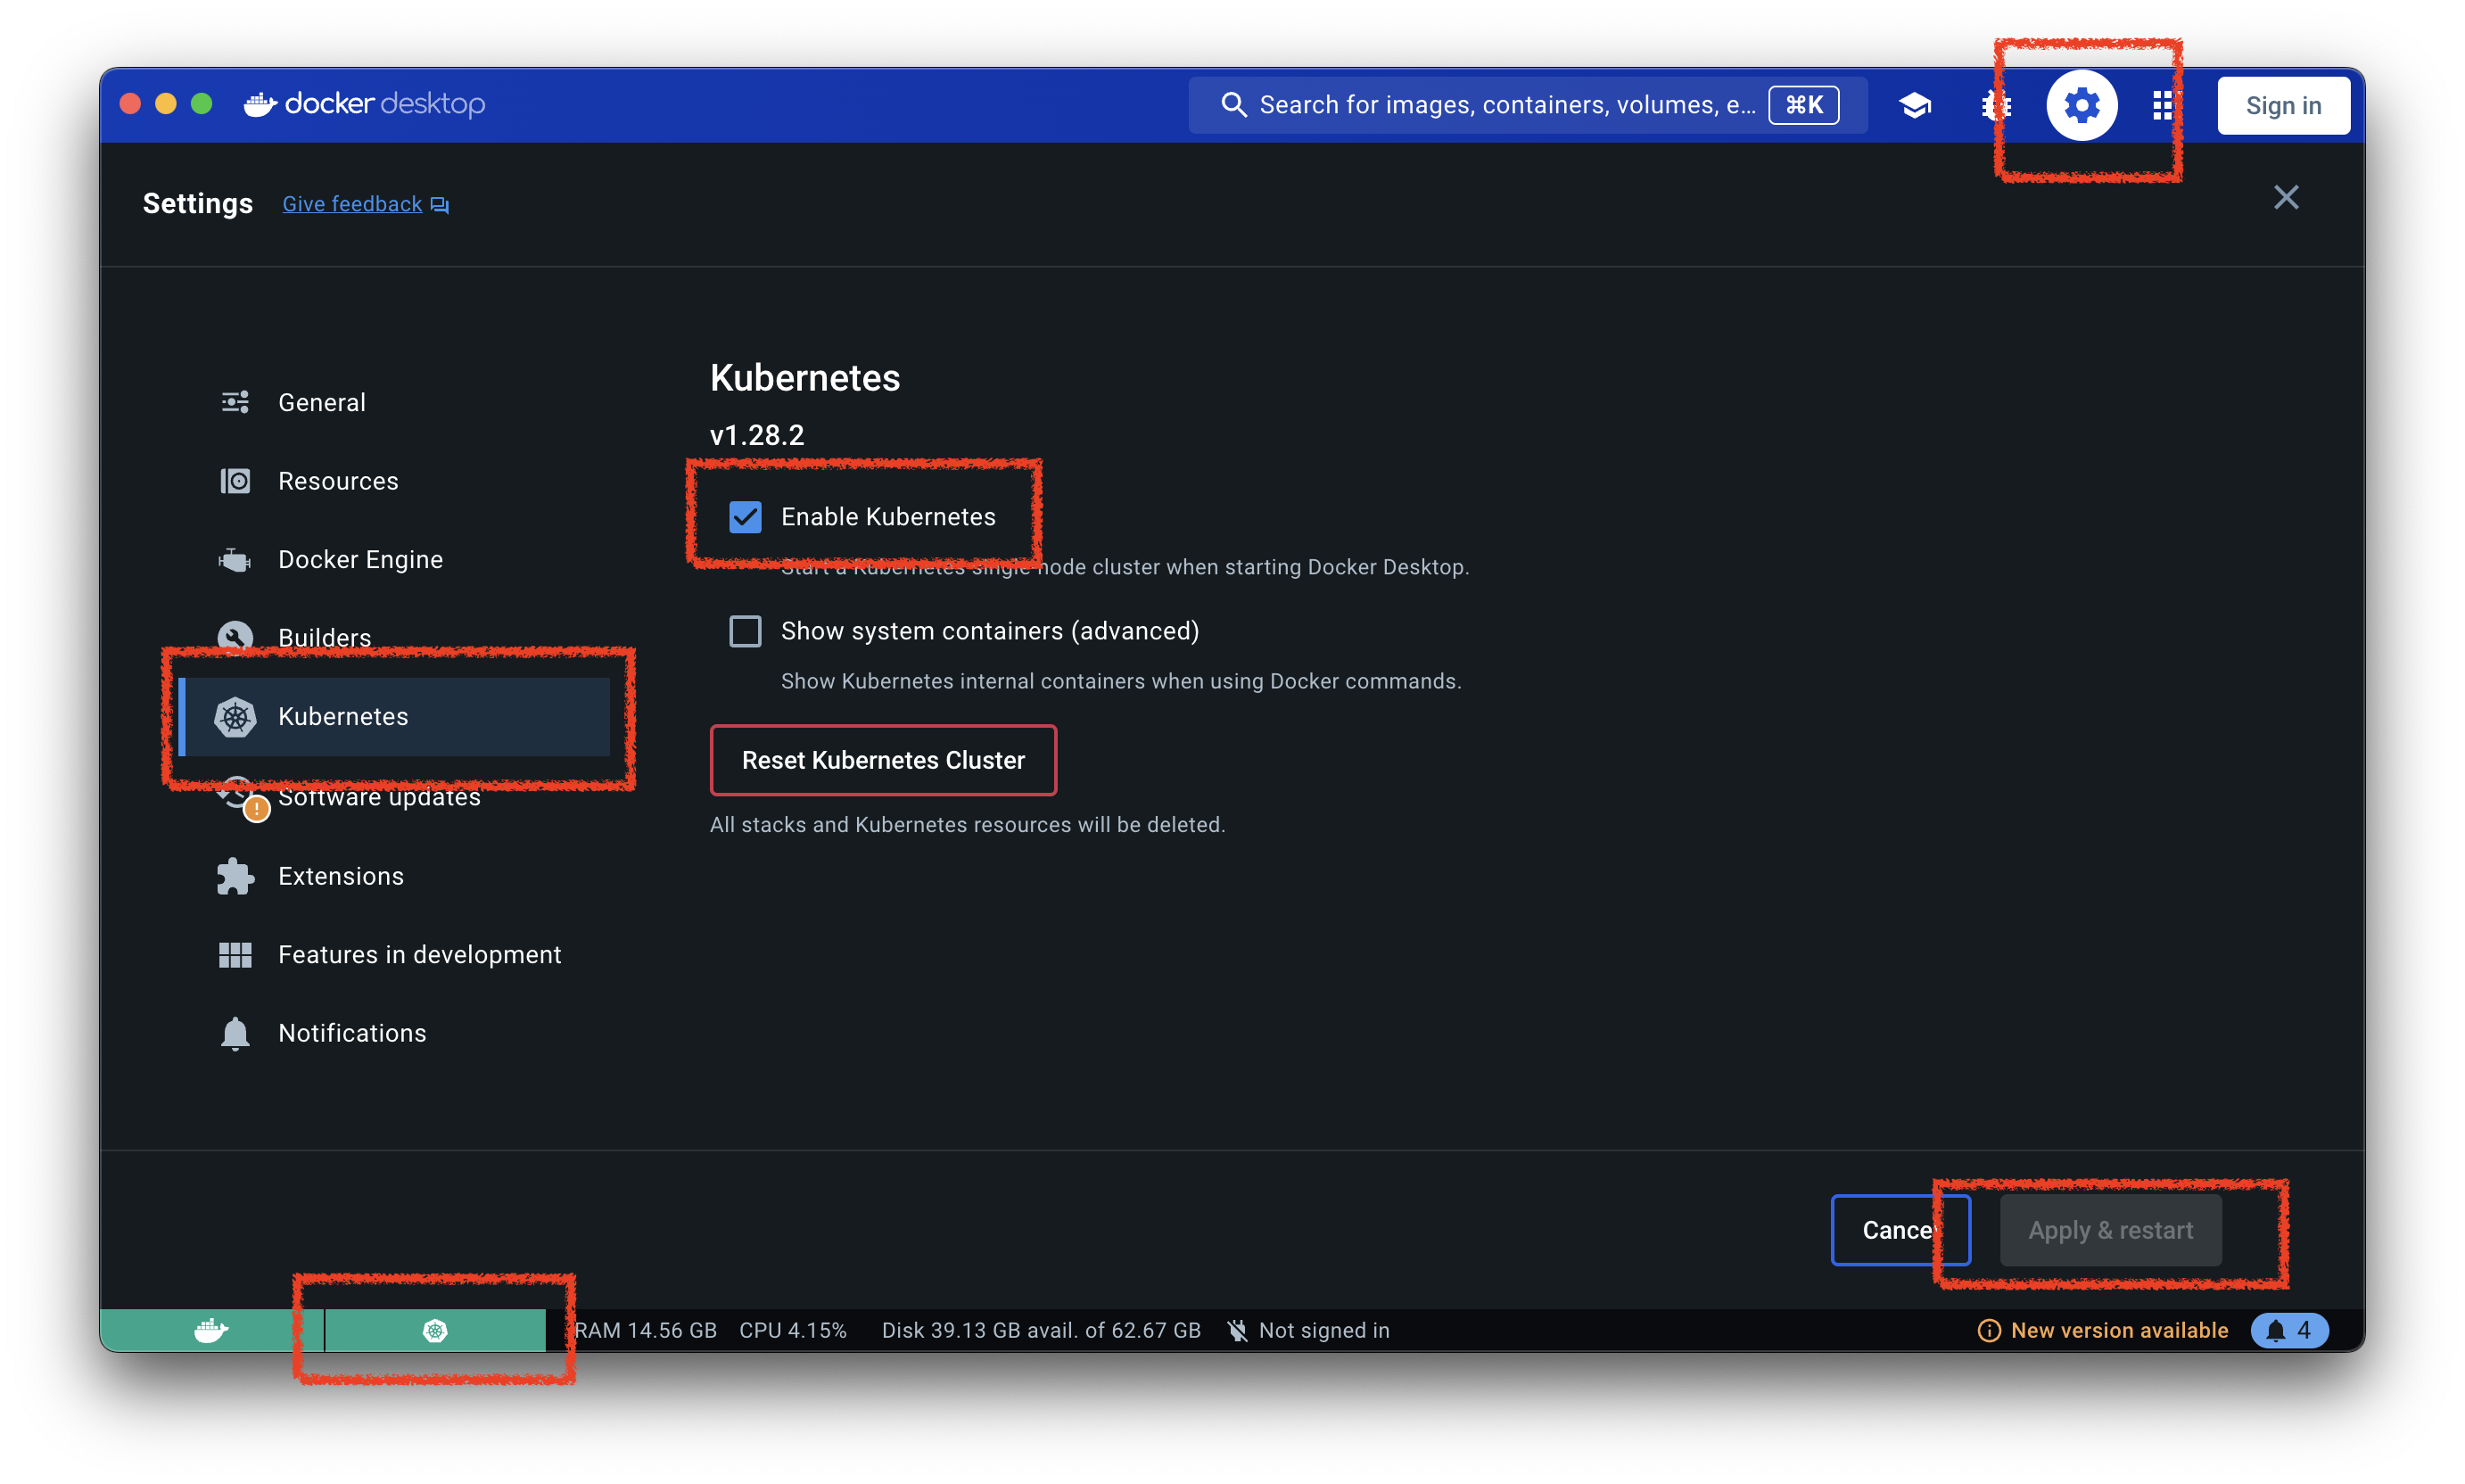
Task: Open the Learning center graduation cap icon
Action: [x=1914, y=105]
